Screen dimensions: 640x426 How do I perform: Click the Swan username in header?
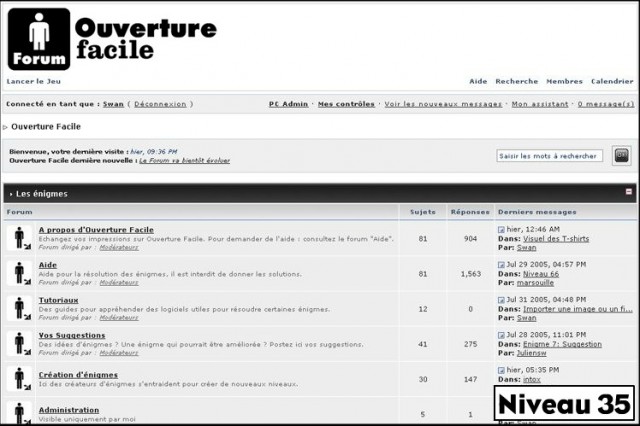[x=113, y=104]
